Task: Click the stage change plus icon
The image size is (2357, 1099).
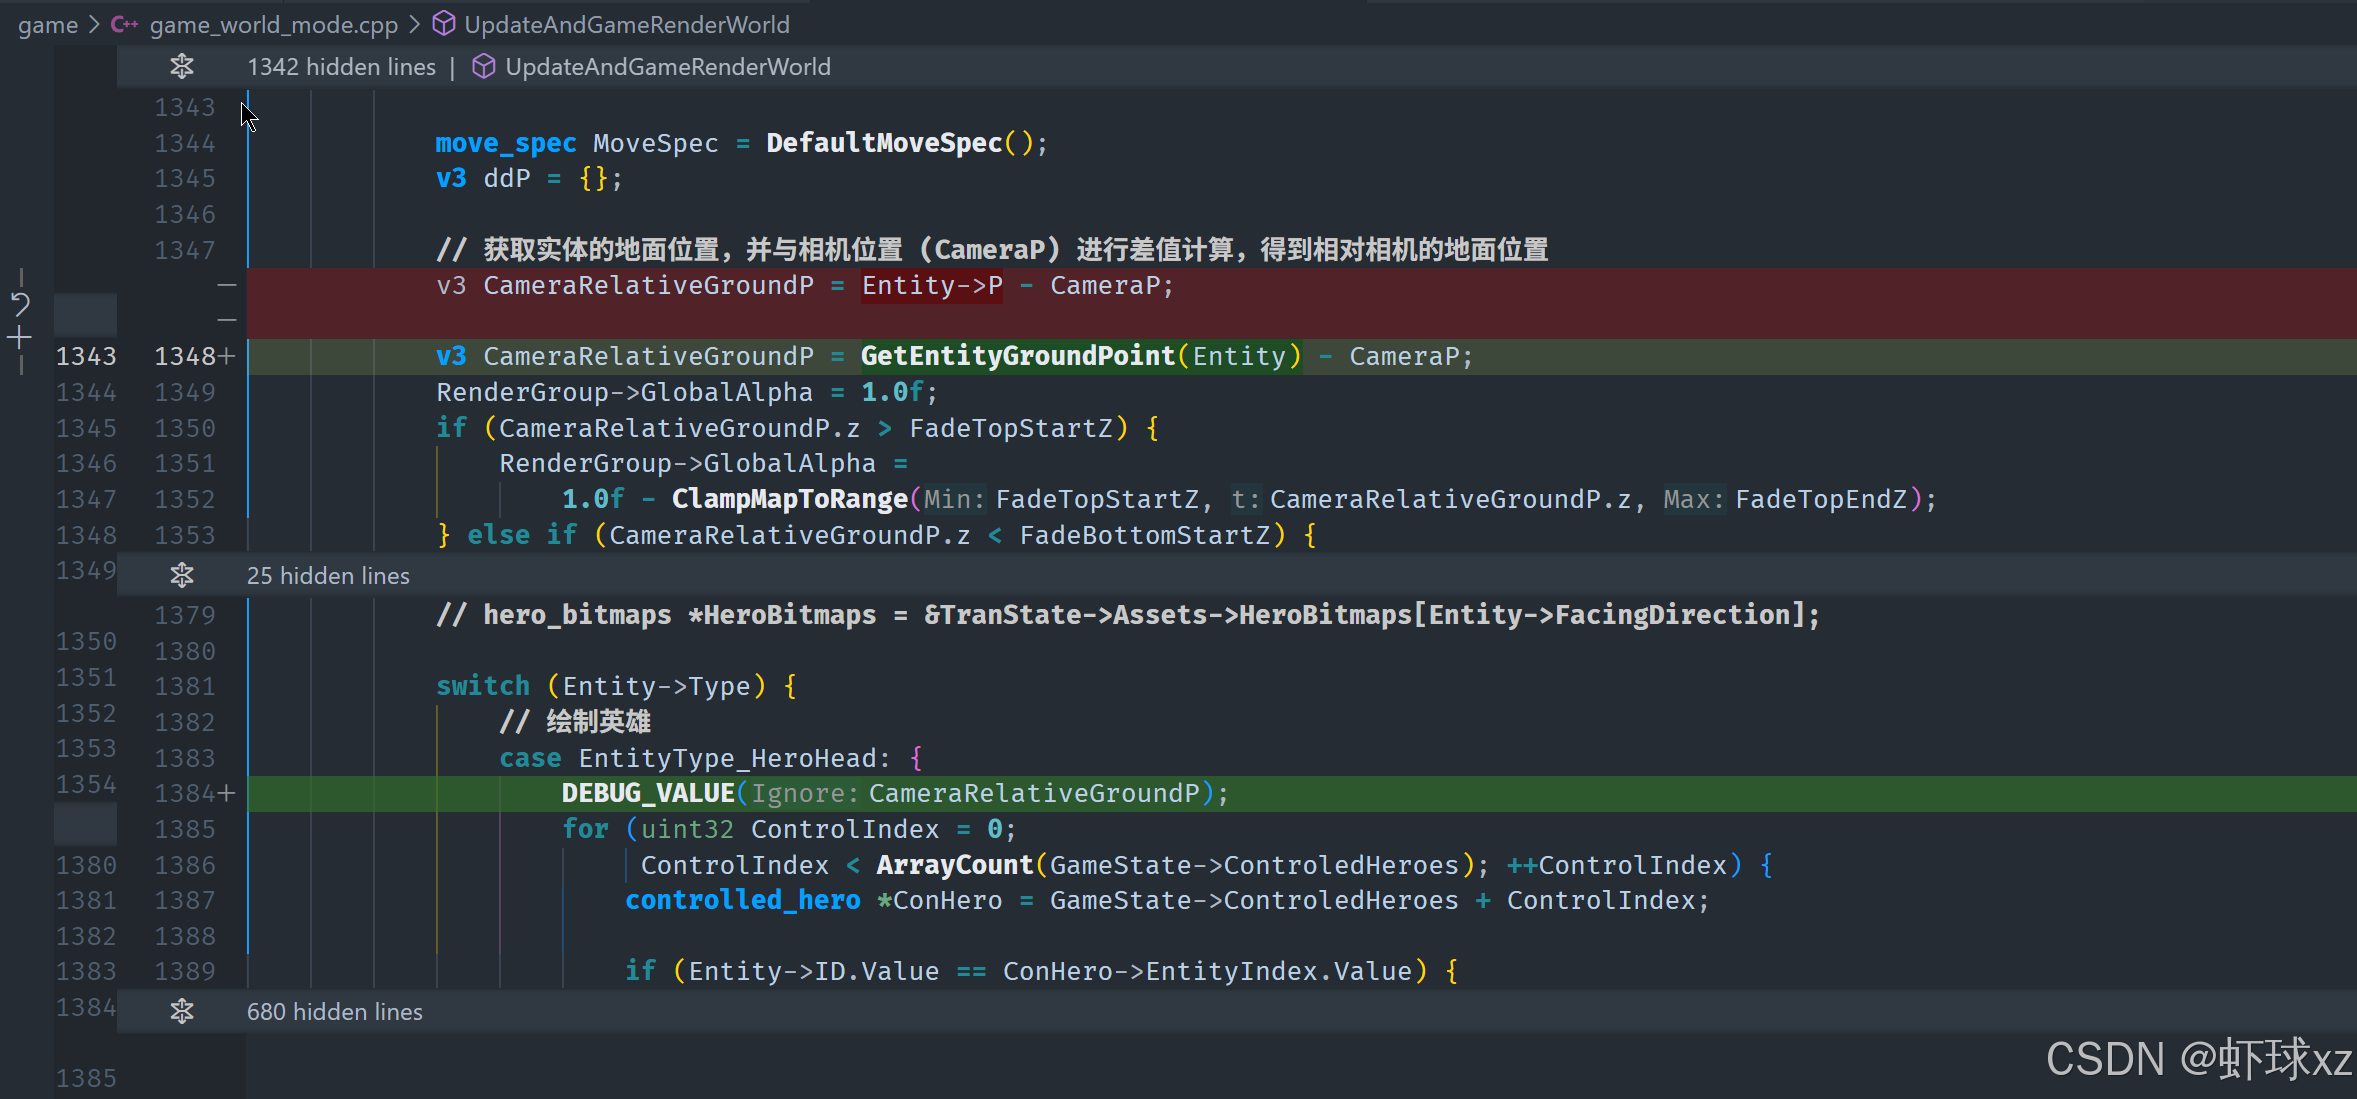Action: (x=19, y=339)
